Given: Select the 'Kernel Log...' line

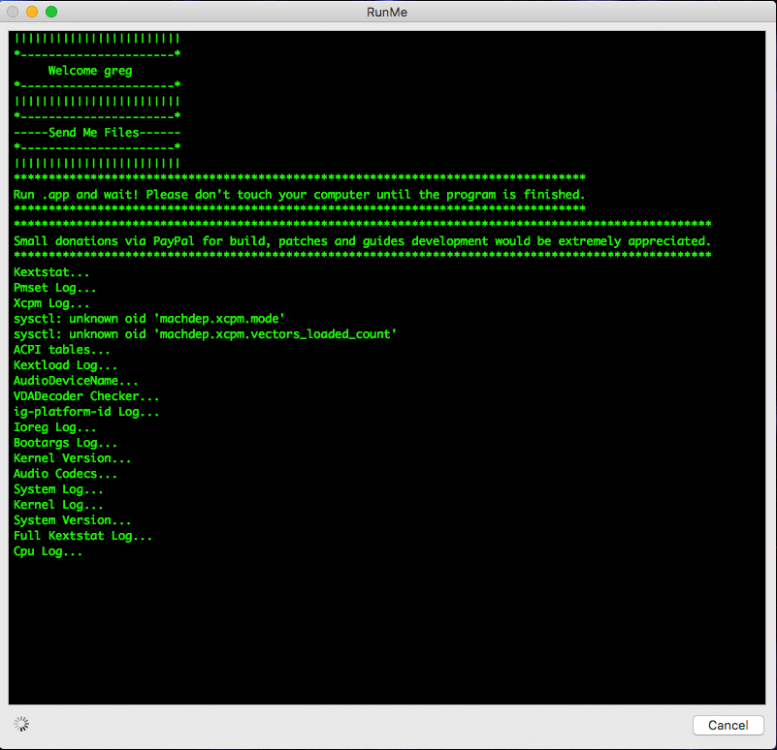Looking at the screenshot, I should pyautogui.click(x=58, y=505).
